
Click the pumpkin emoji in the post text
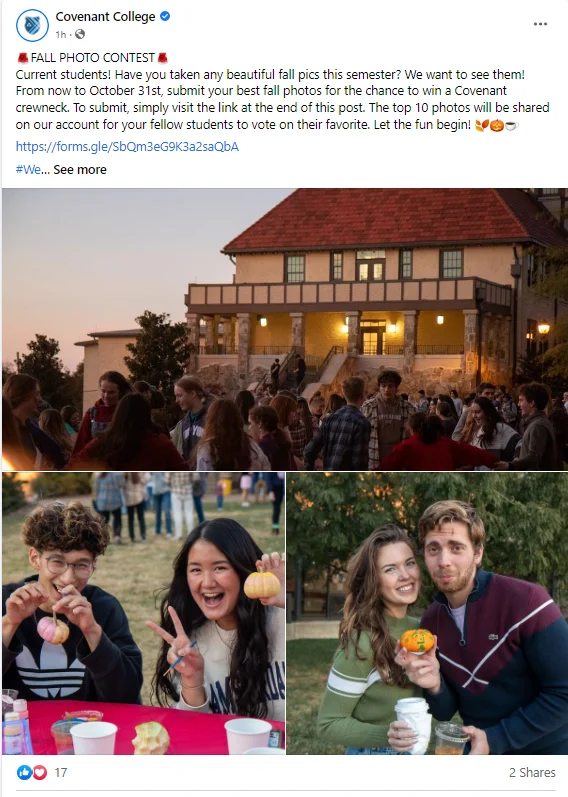pyautogui.click(x=497, y=125)
